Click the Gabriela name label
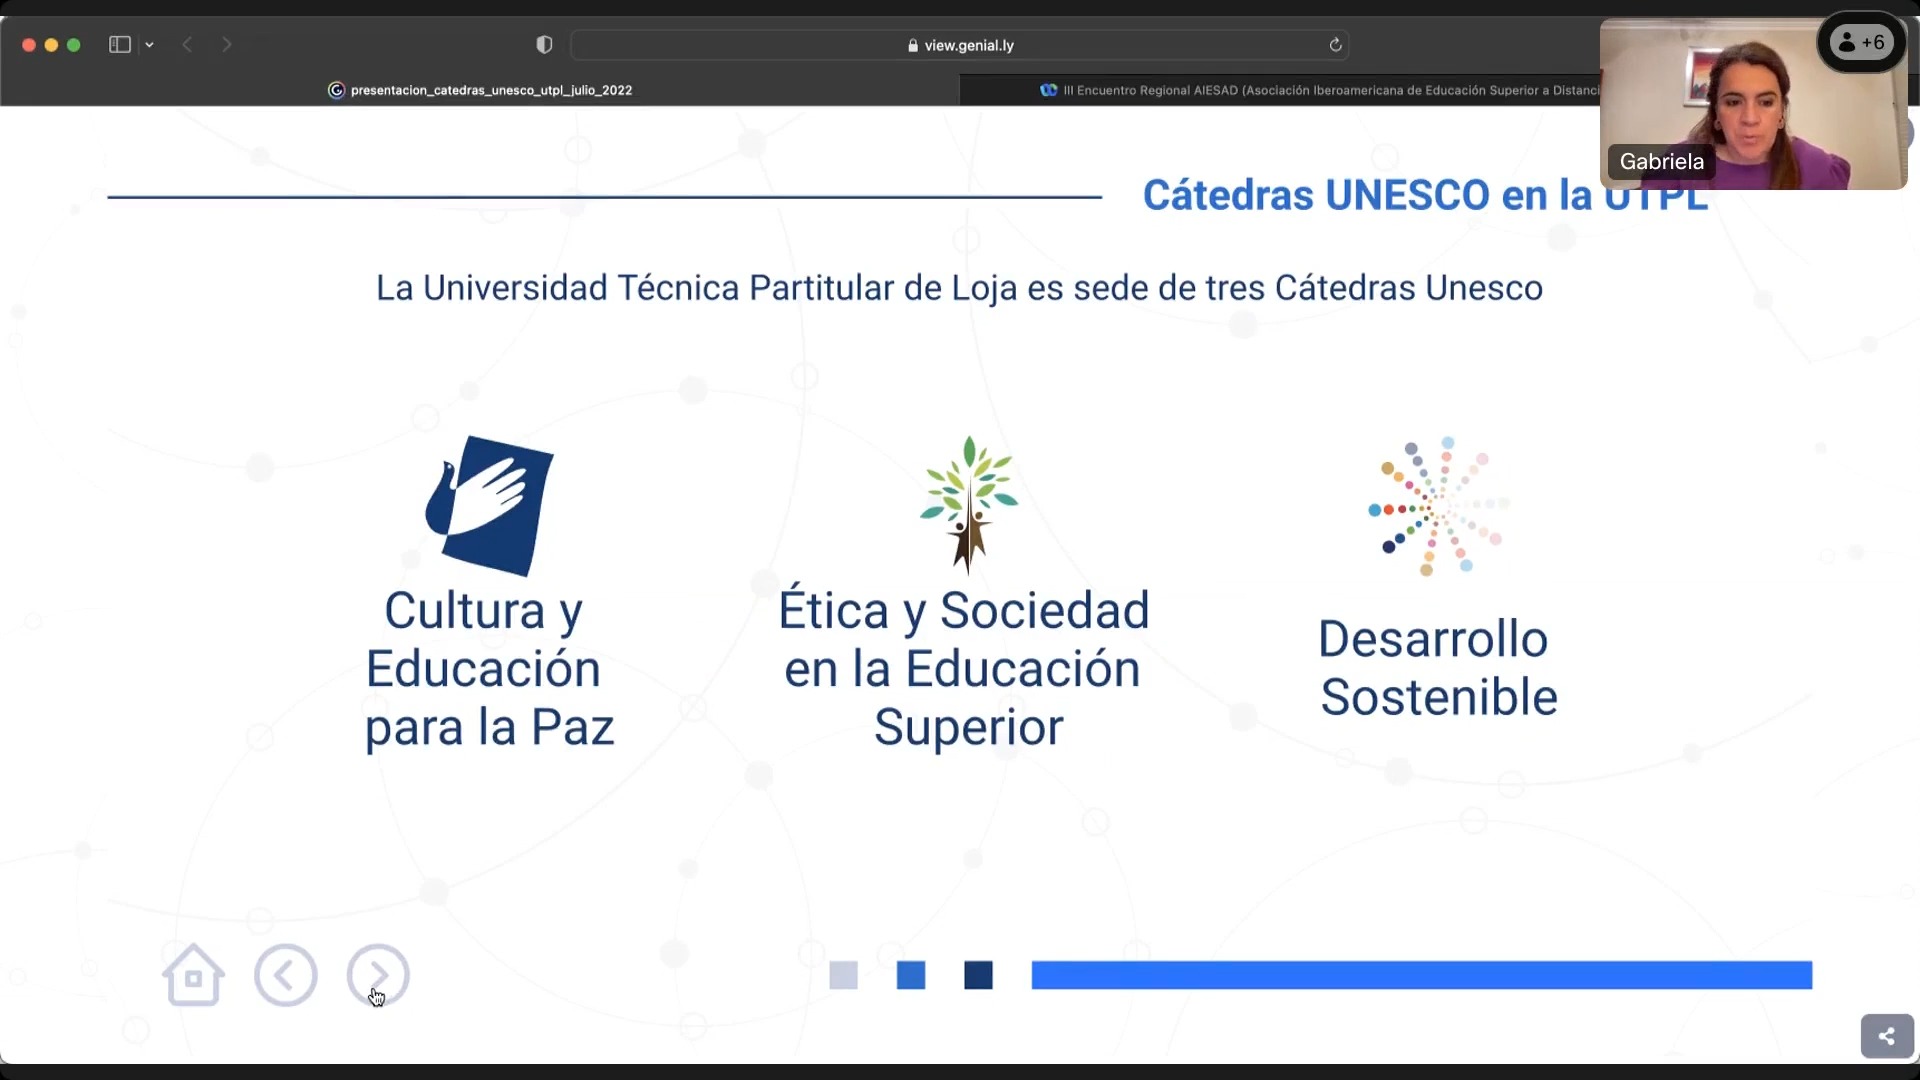Image resolution: width=1920 pixels, height=1080 pixels. (1661, 161)
